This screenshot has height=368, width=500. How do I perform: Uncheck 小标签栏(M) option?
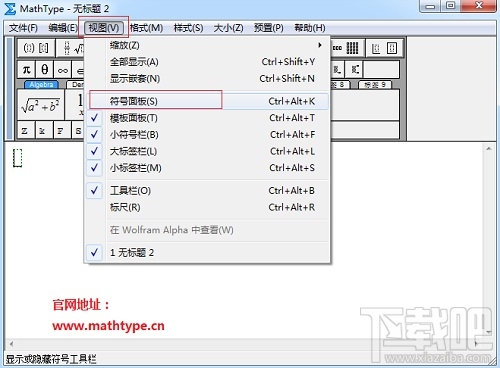tap(207, 168)
